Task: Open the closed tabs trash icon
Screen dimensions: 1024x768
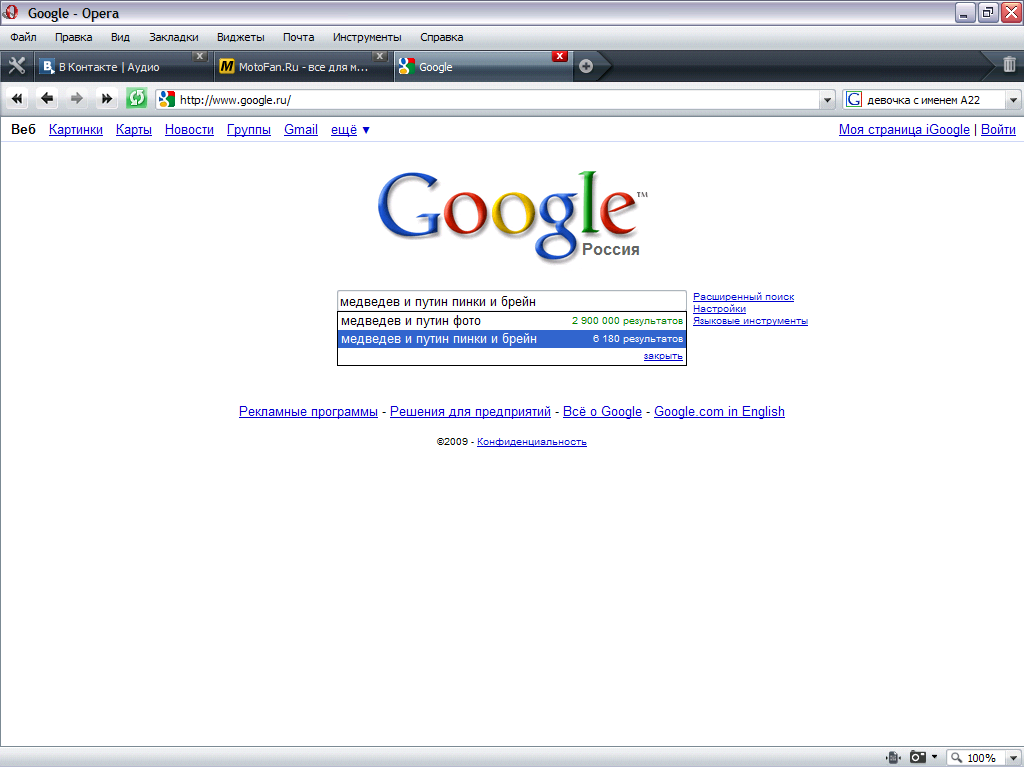Action: coord(1009,64)
